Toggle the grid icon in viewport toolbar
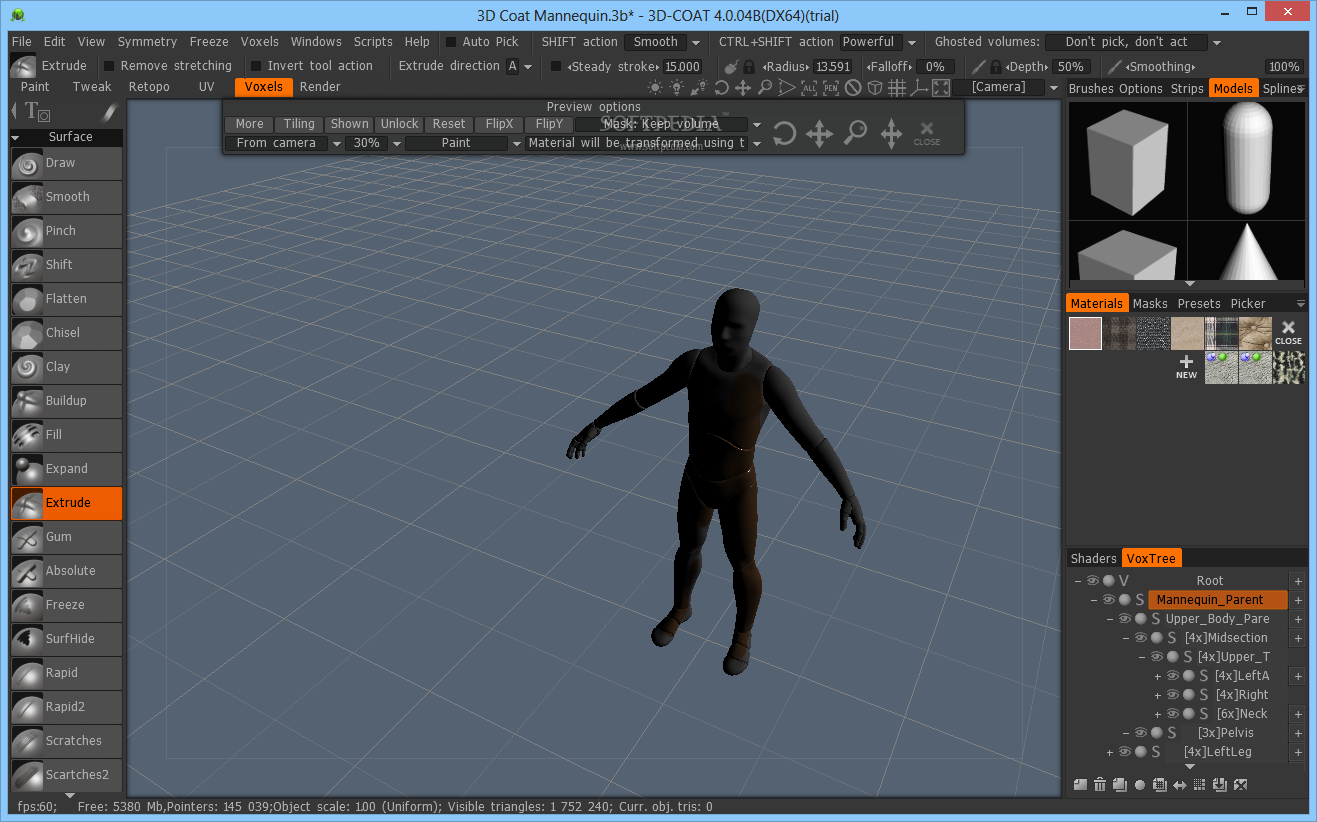The width and height of the screenshot is (1317, 822). 897,88
